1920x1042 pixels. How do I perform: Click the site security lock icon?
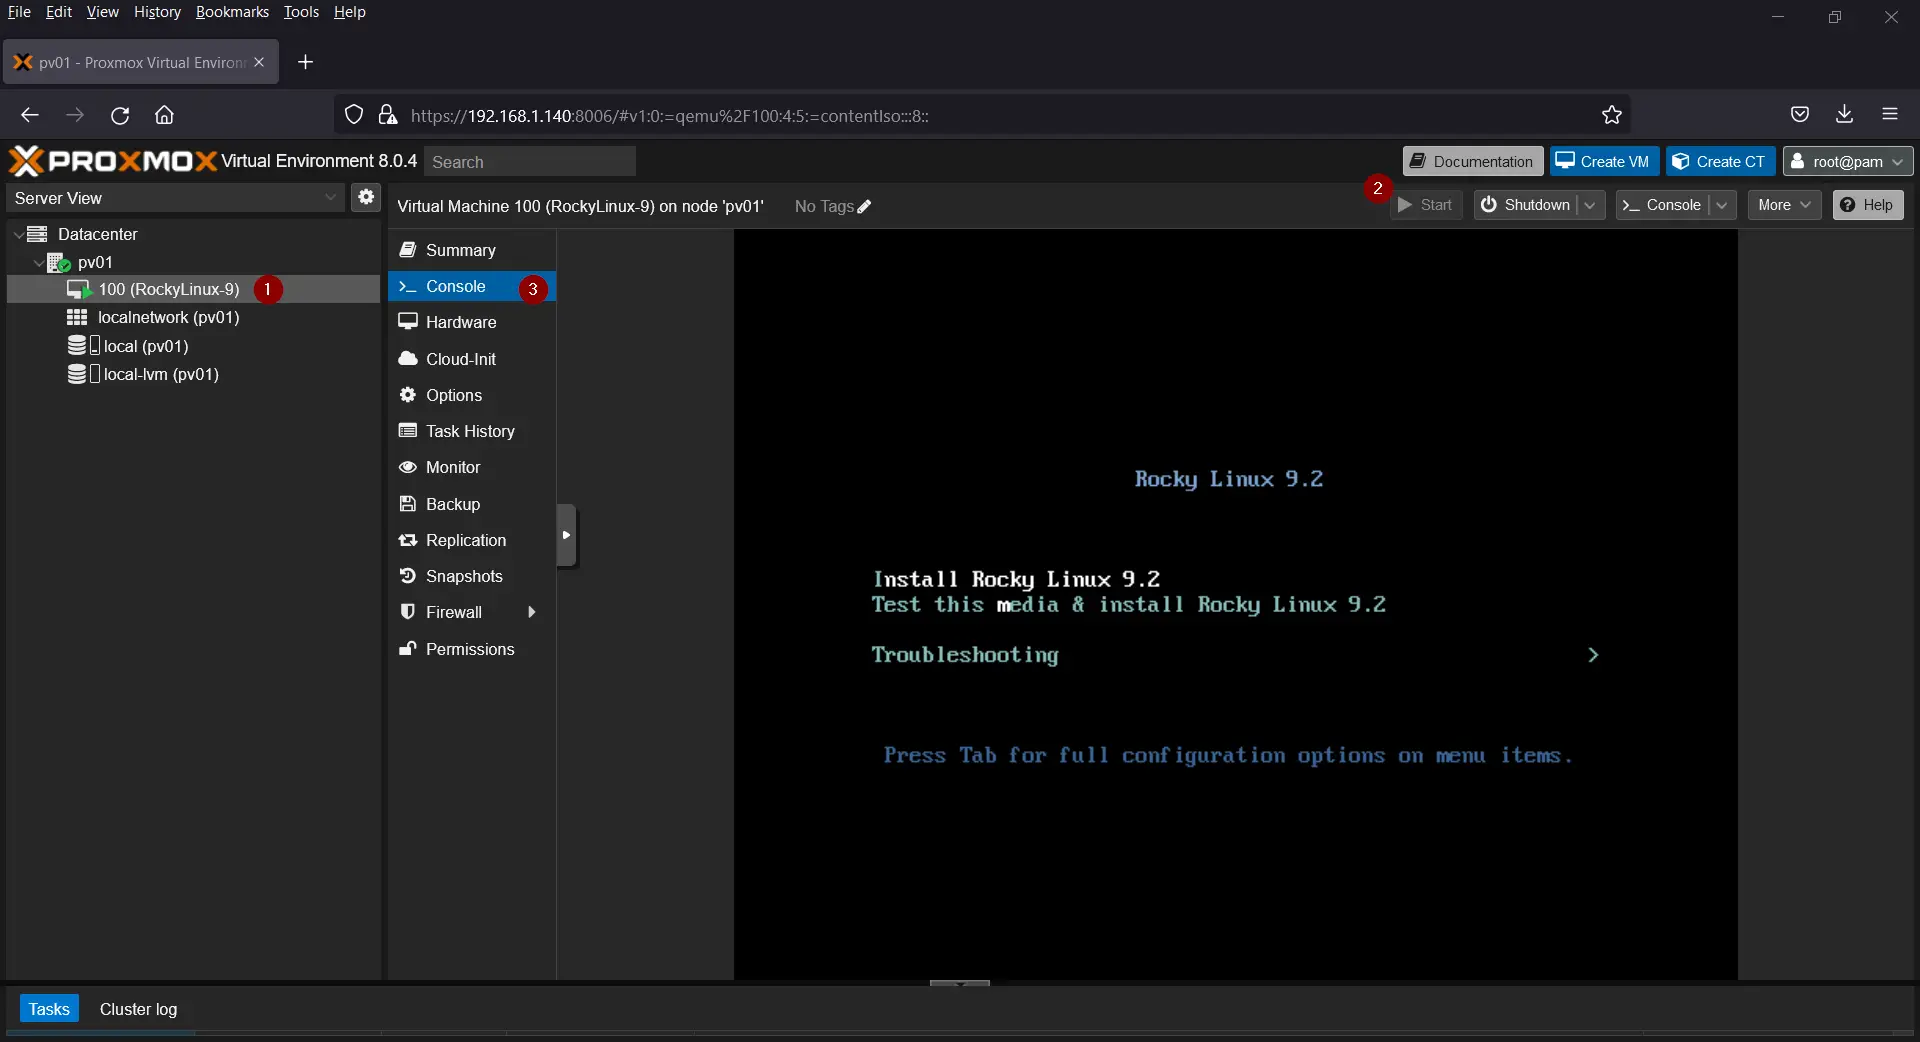coord(388,115)
